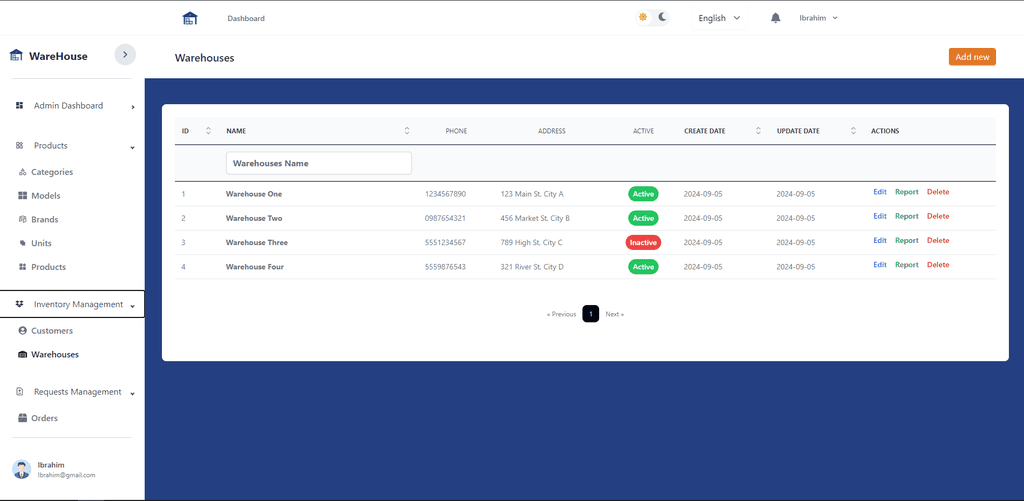Sort table by Update Date arrows
The width and height of the screenshot is (1024, 501).
[853, 131]
